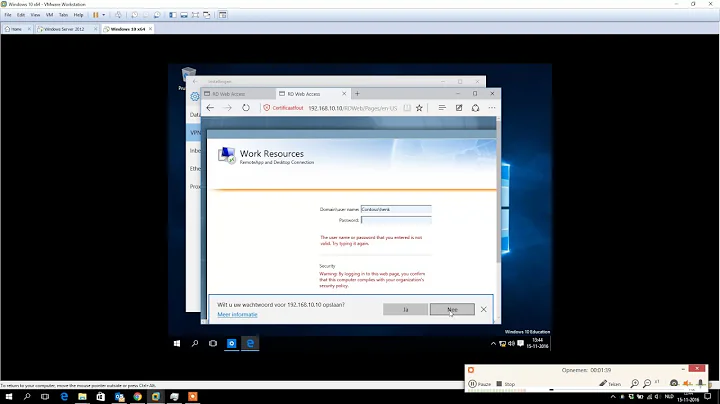Toggle console view icon in VMware toolbar
The height and width of the screenshot is (404, 720).
point(223,15)
